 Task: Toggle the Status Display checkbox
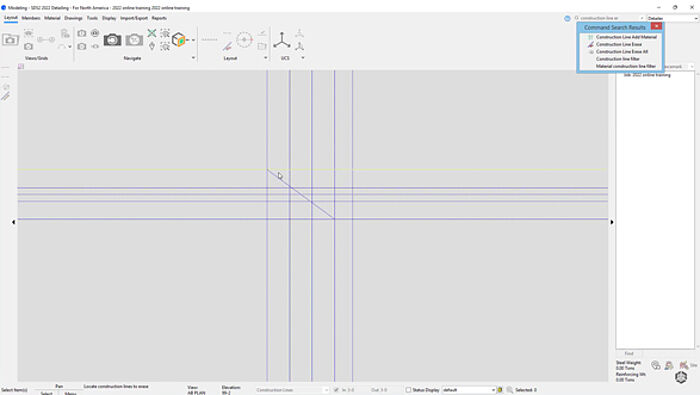(x=408, y=390)
